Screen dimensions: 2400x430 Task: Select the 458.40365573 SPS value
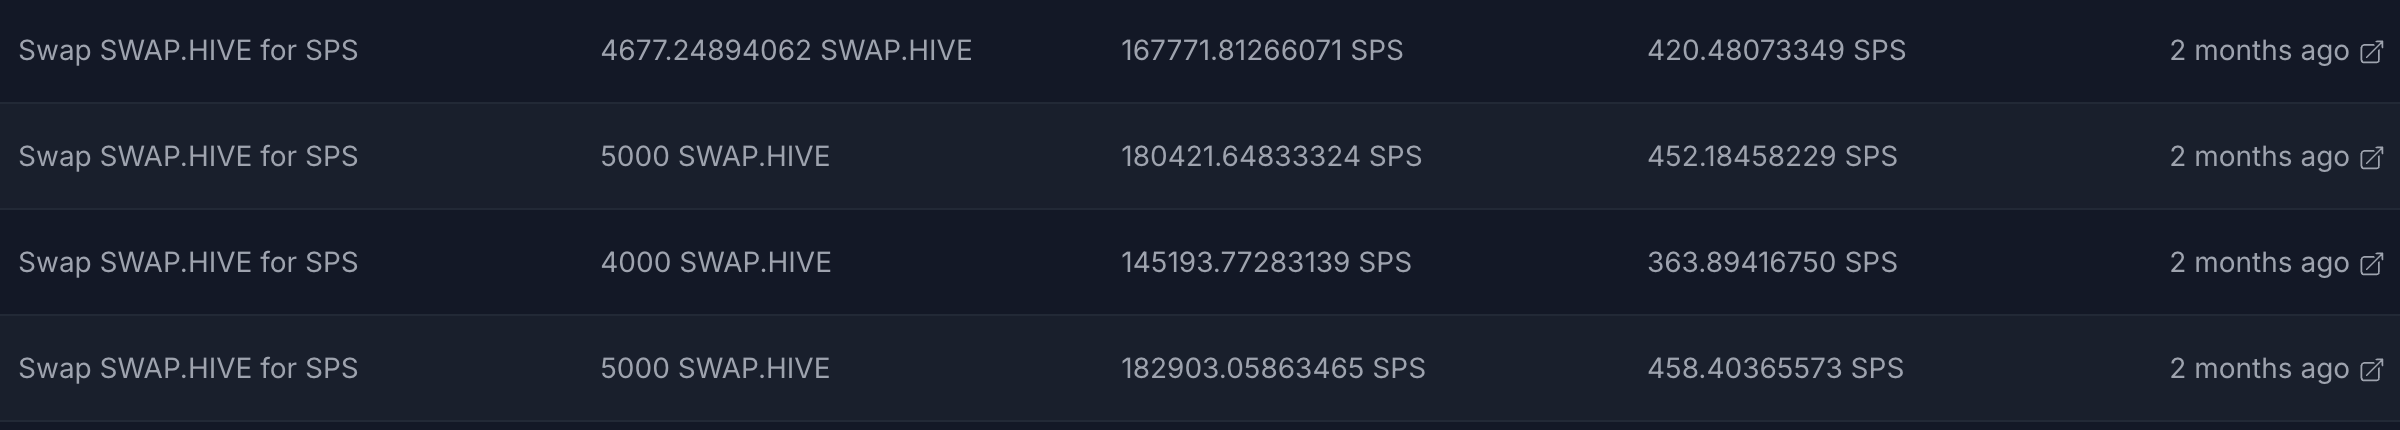(x=1775, y=368)
